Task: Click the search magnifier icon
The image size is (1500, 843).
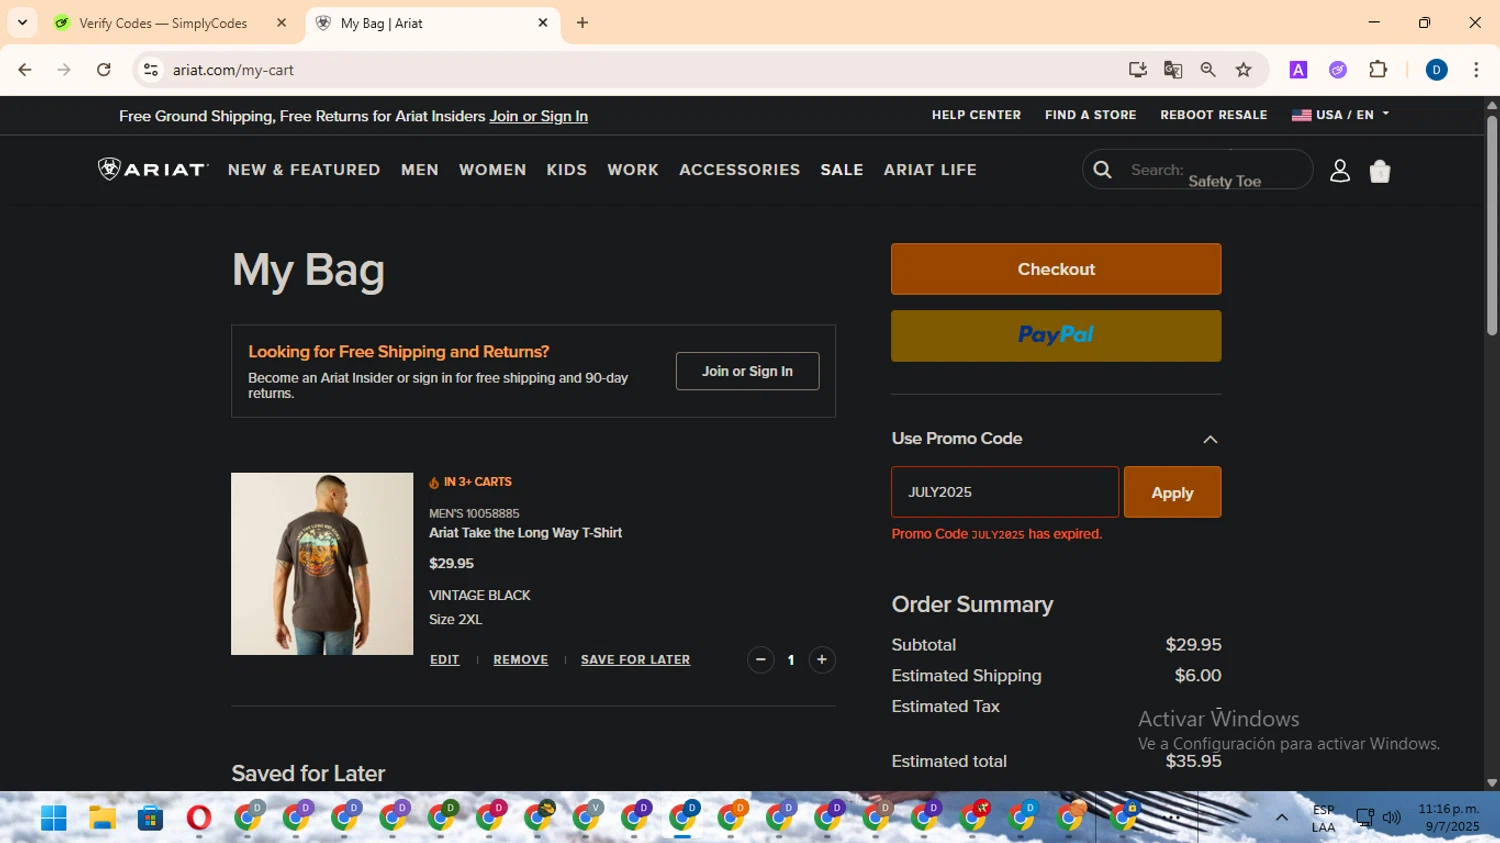Action: point(1102,170)
